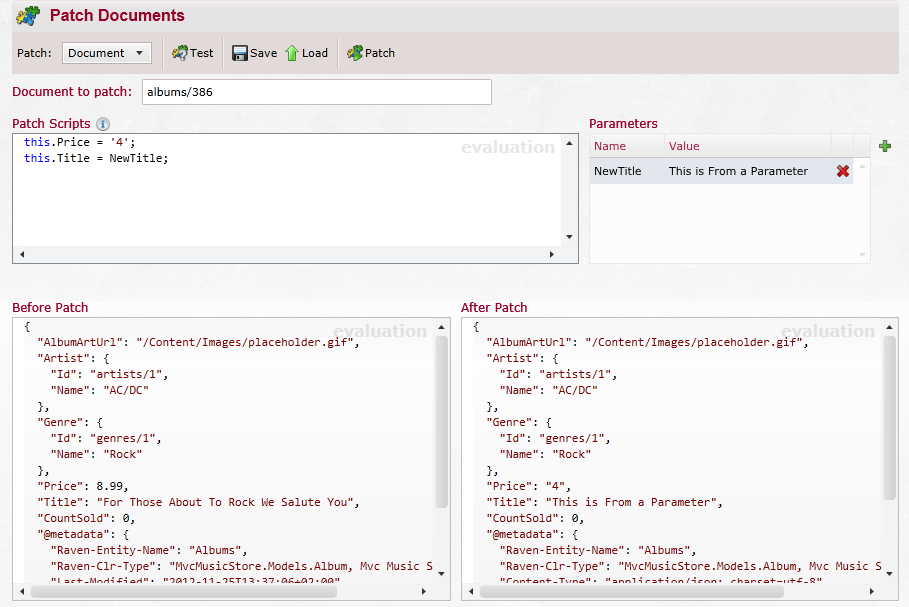Click Before Patch scroll up arrow
This screenshot has width=909, height=607.
point(441,327)
